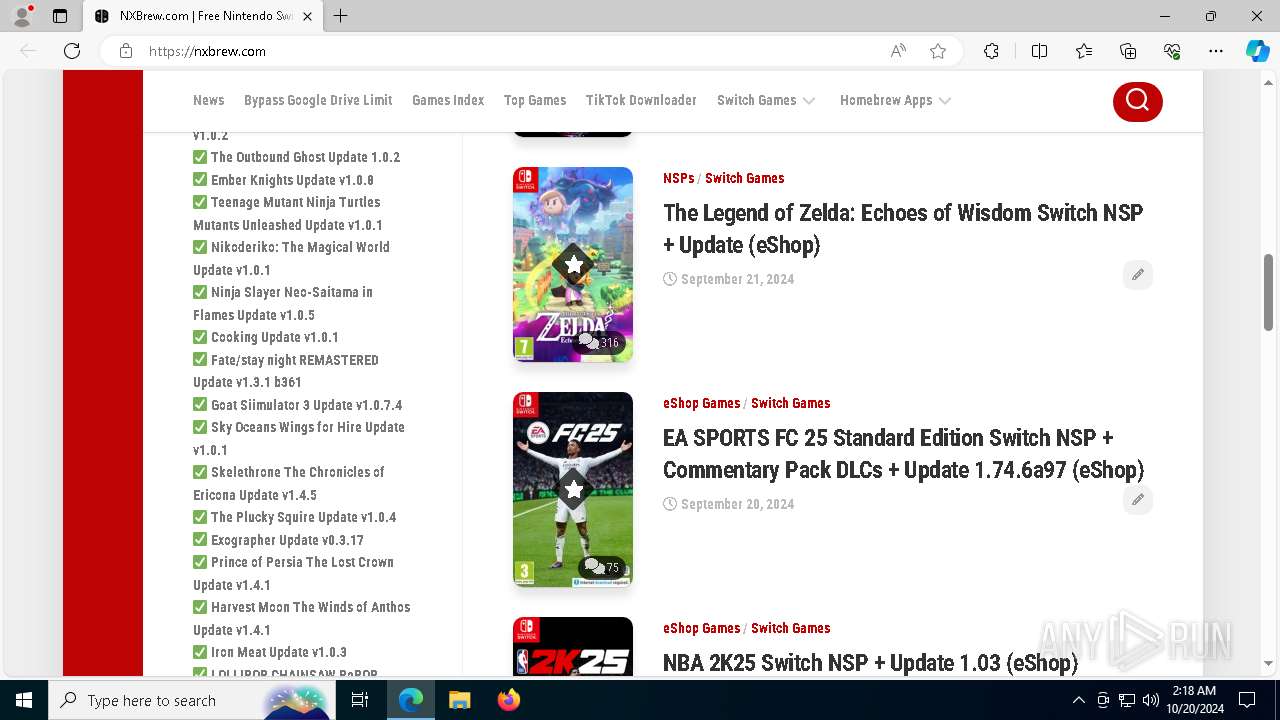Open the Favorites list icon
This screenshot has height=720, width=1280.
(x=1084, y=51)
